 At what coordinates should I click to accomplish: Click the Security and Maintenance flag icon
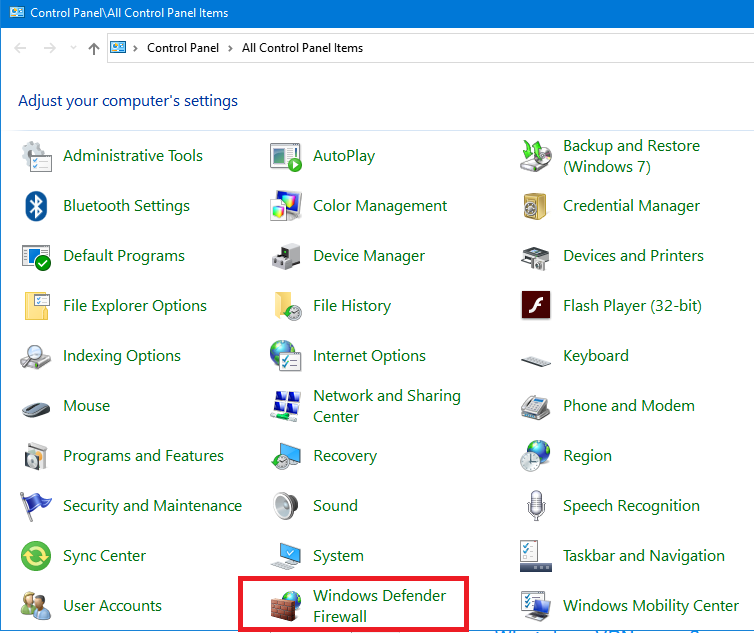tap(37, 506)
